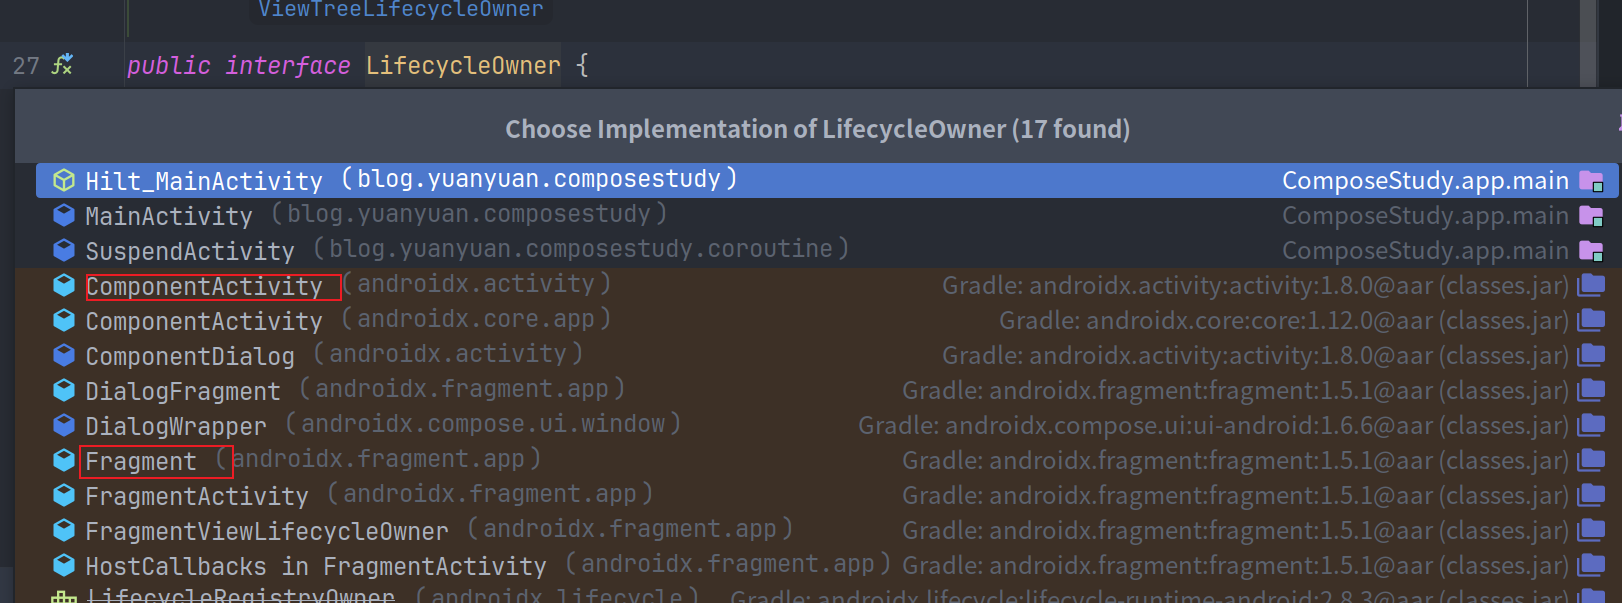Choose HostCallbacks in FragmentActivity

pyautogui.click(x=316, y=566)
